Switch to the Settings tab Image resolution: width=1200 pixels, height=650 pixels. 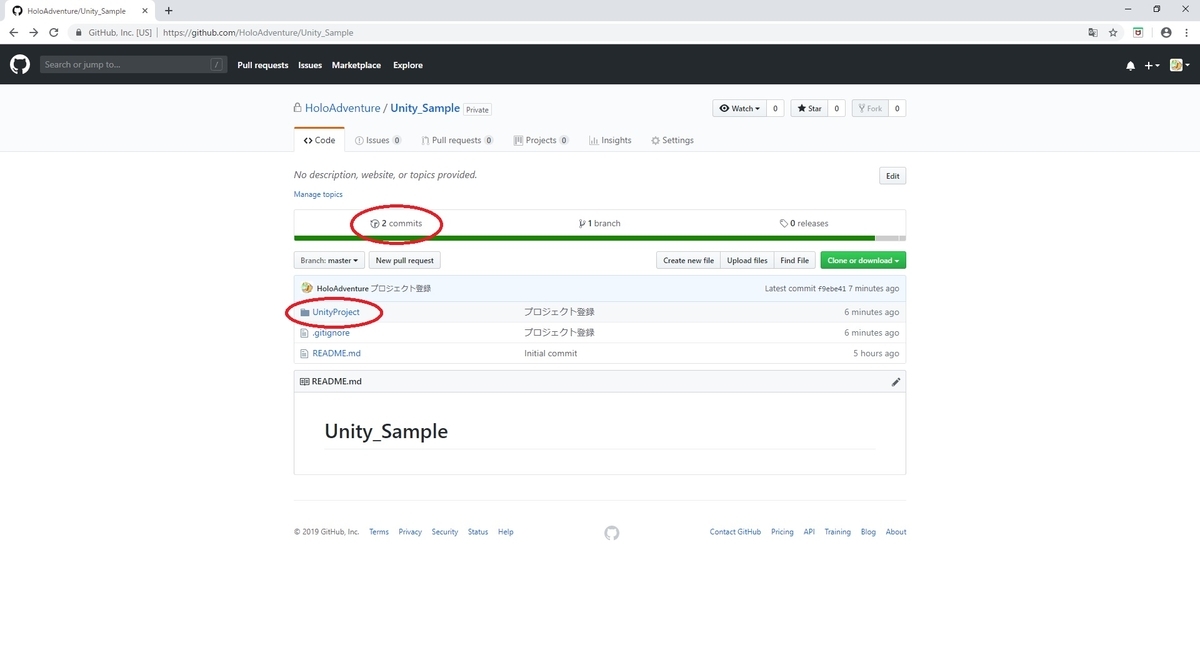coord(672,140)
